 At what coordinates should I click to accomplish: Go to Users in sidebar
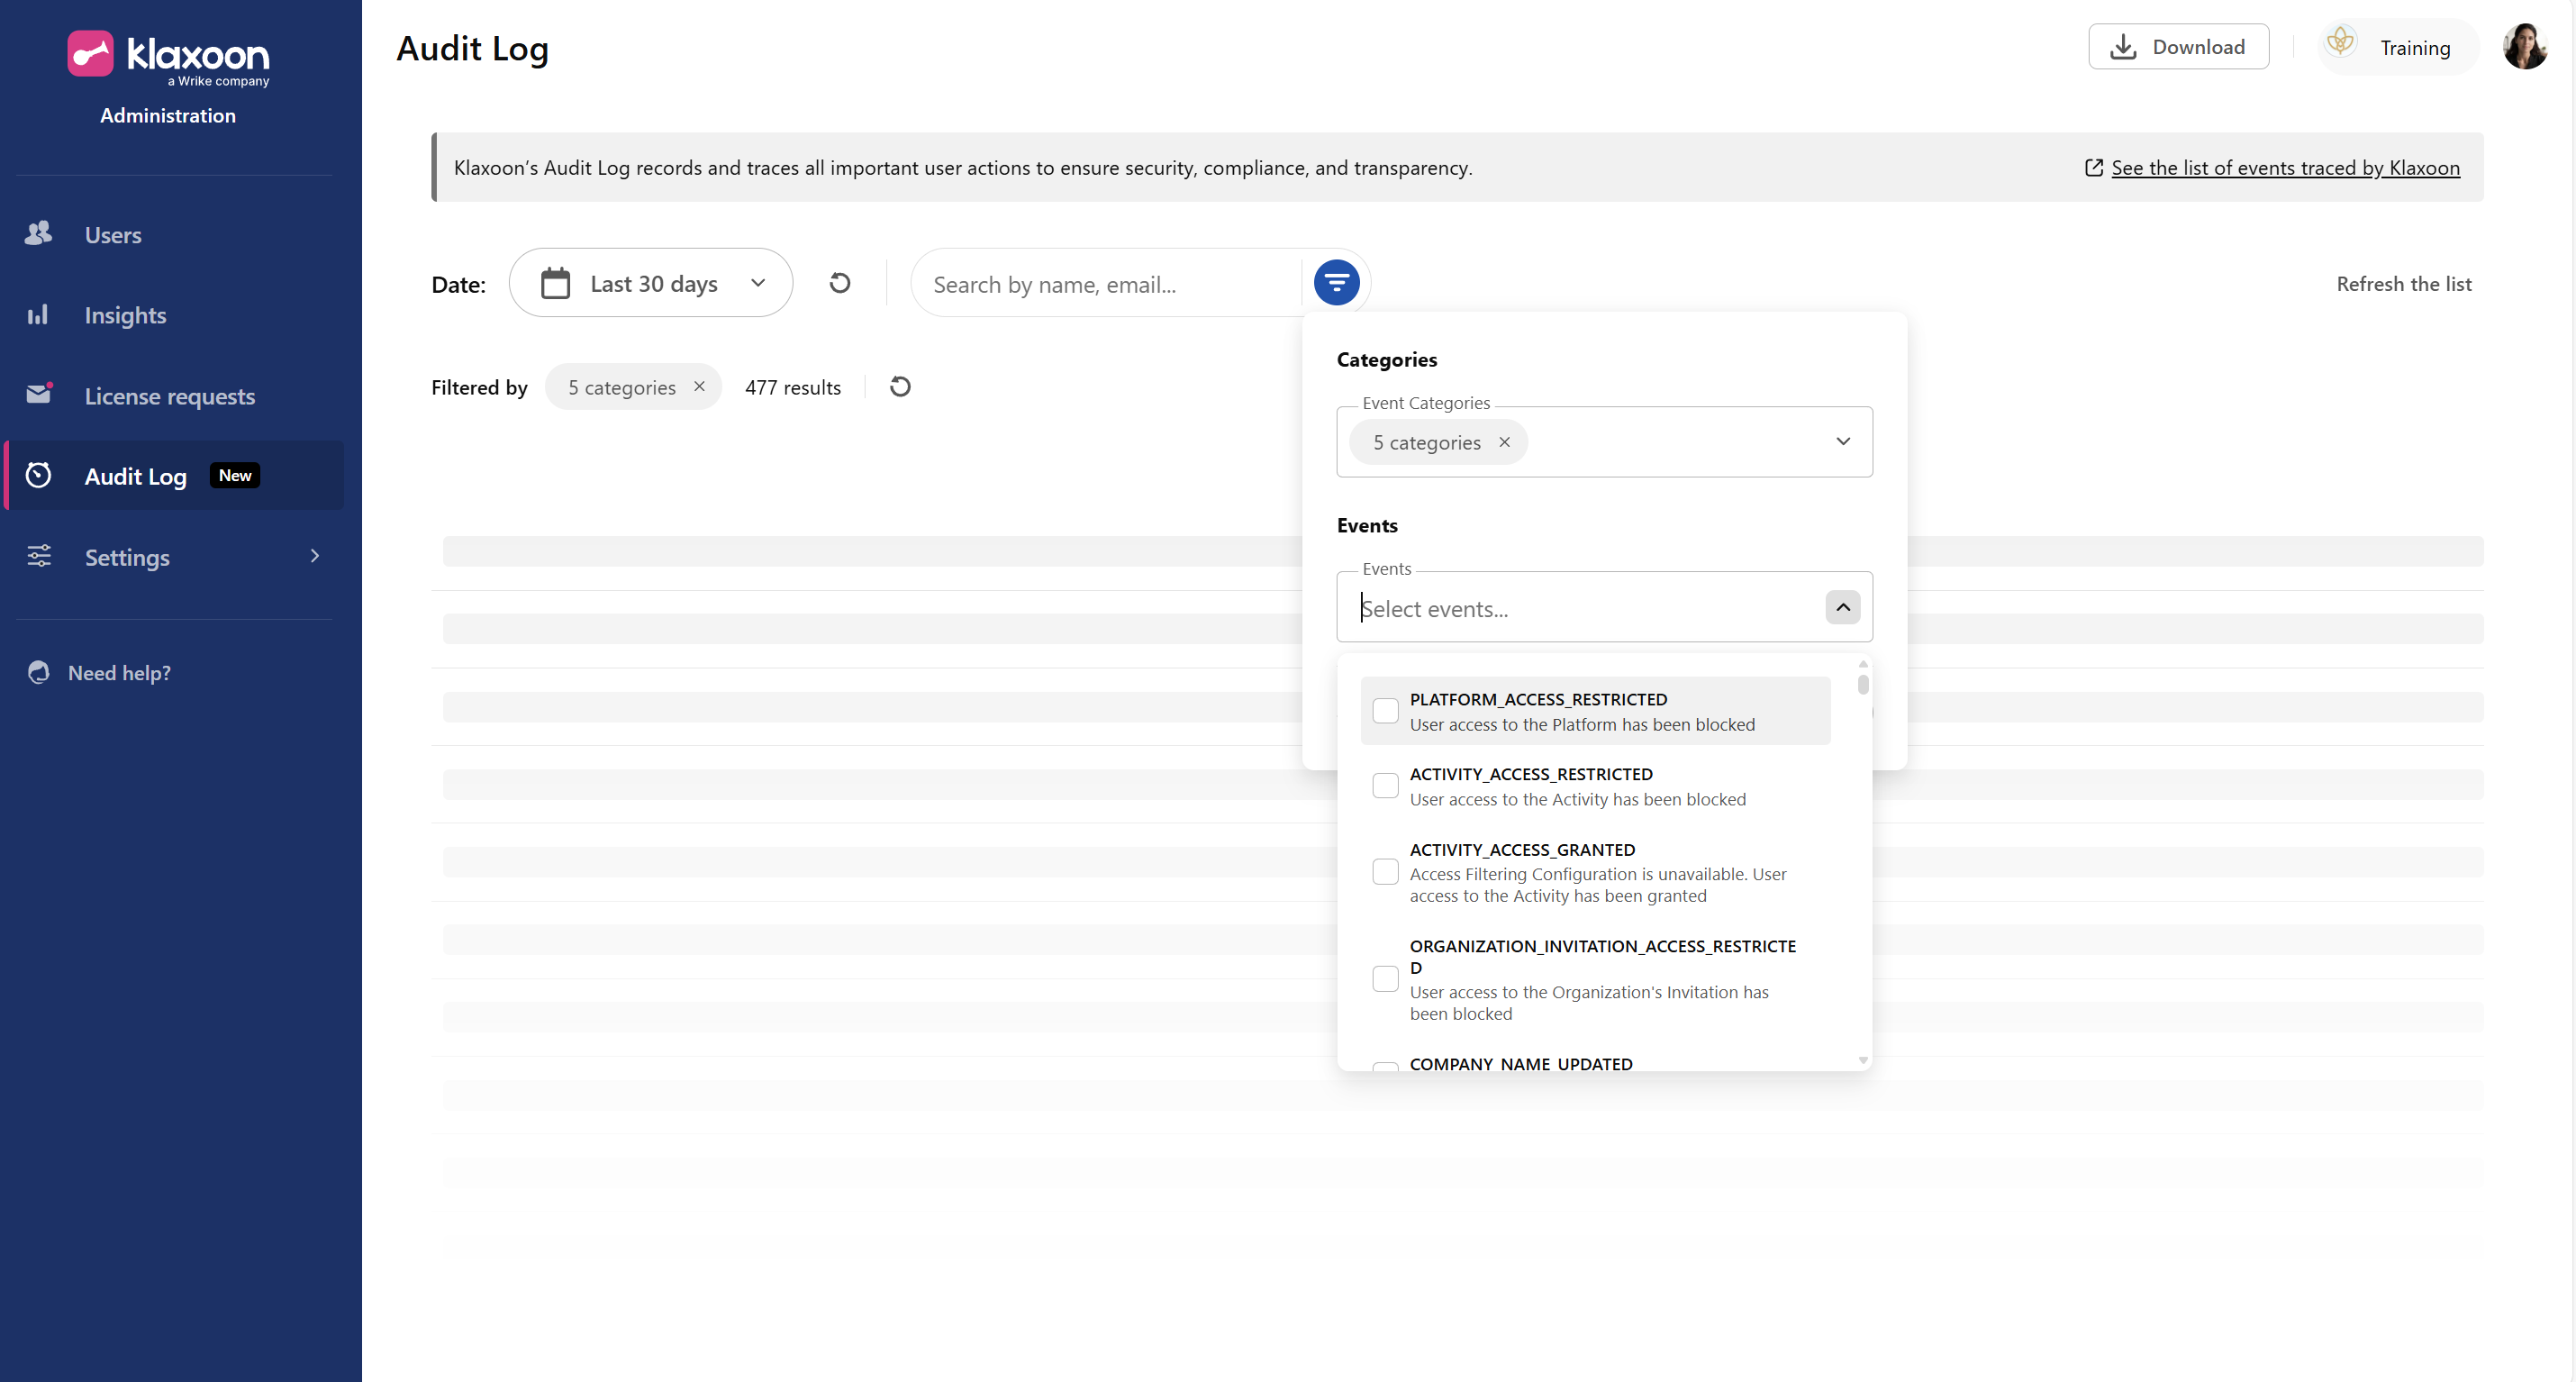pyautogui.click(x=112, y=235)
